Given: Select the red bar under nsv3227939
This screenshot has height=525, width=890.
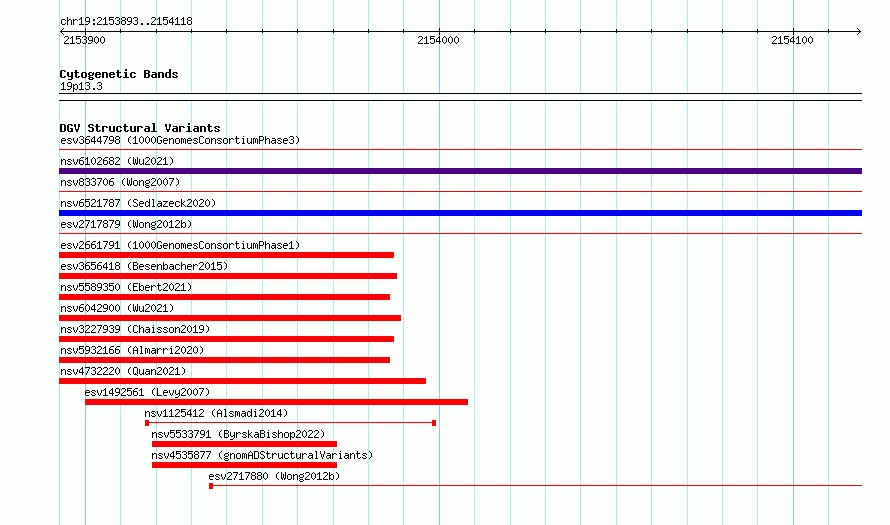Looking at the screenshot, I should [226, 339].
